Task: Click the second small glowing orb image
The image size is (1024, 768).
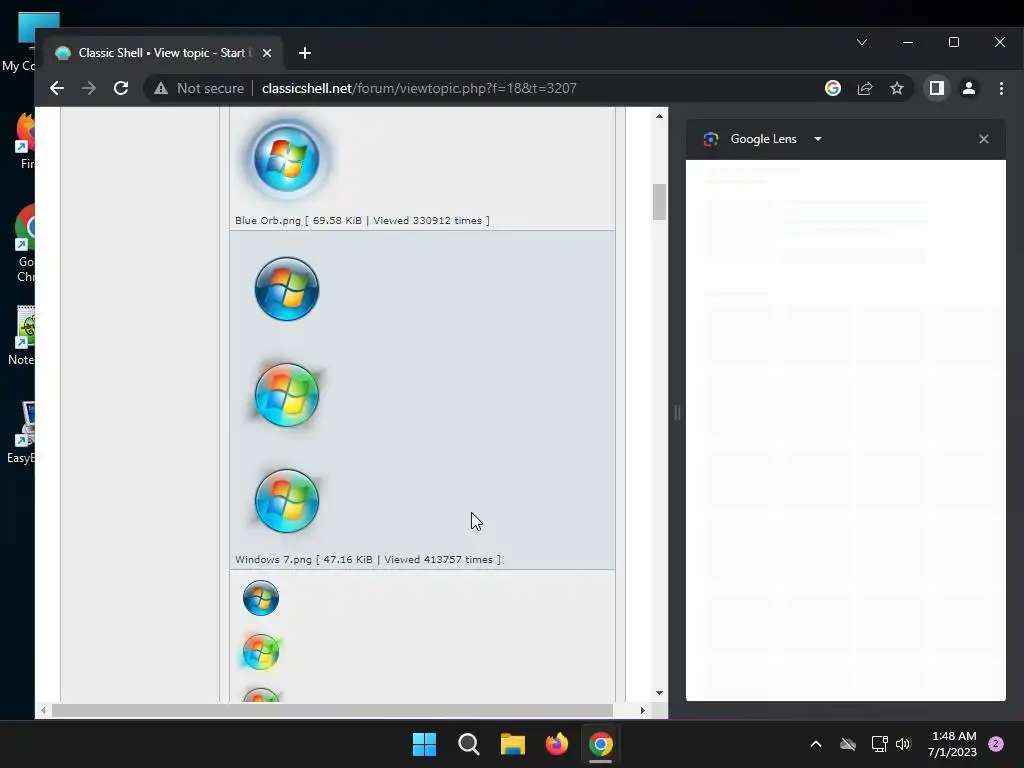Action: tap(261, 651)
